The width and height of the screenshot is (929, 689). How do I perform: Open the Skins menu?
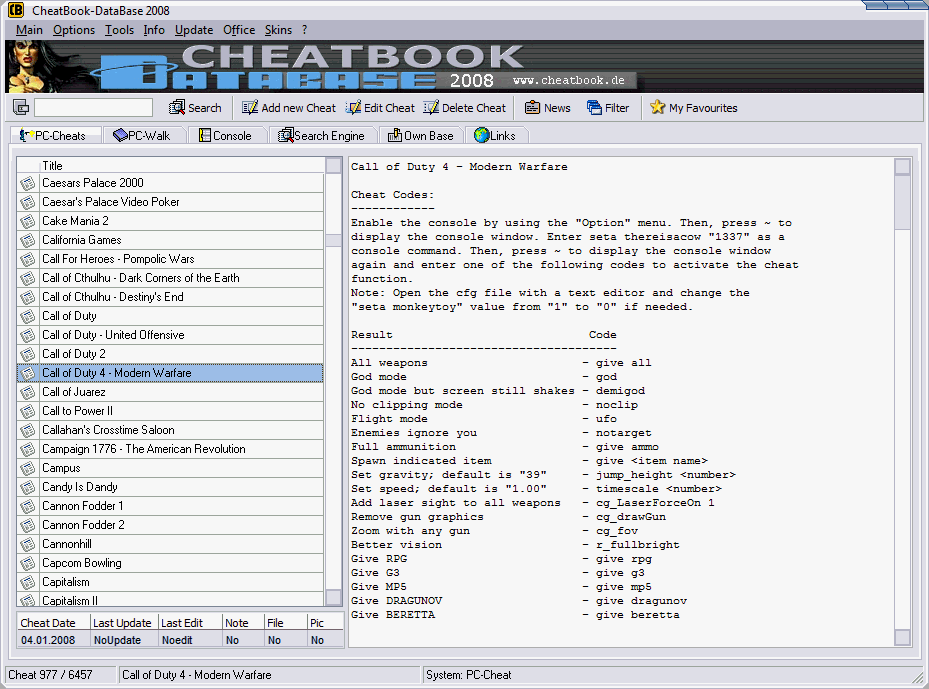(x=277, y=30)
